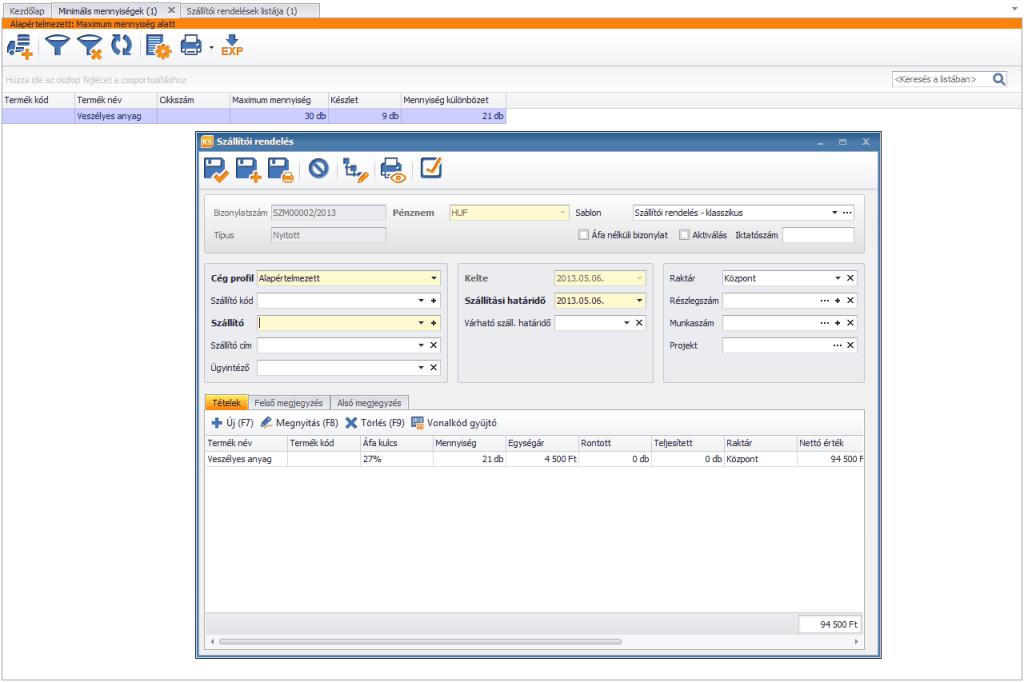This screenshot has width=1024, height=682.
Task: Click the save-and-new disk icon with plus
Action: (x=248, y=169)
